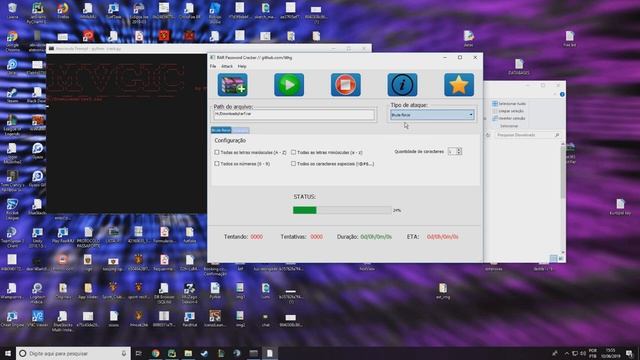Click the Path do arquivo input field
The image size is (640, 360).
tap(294, 114)
